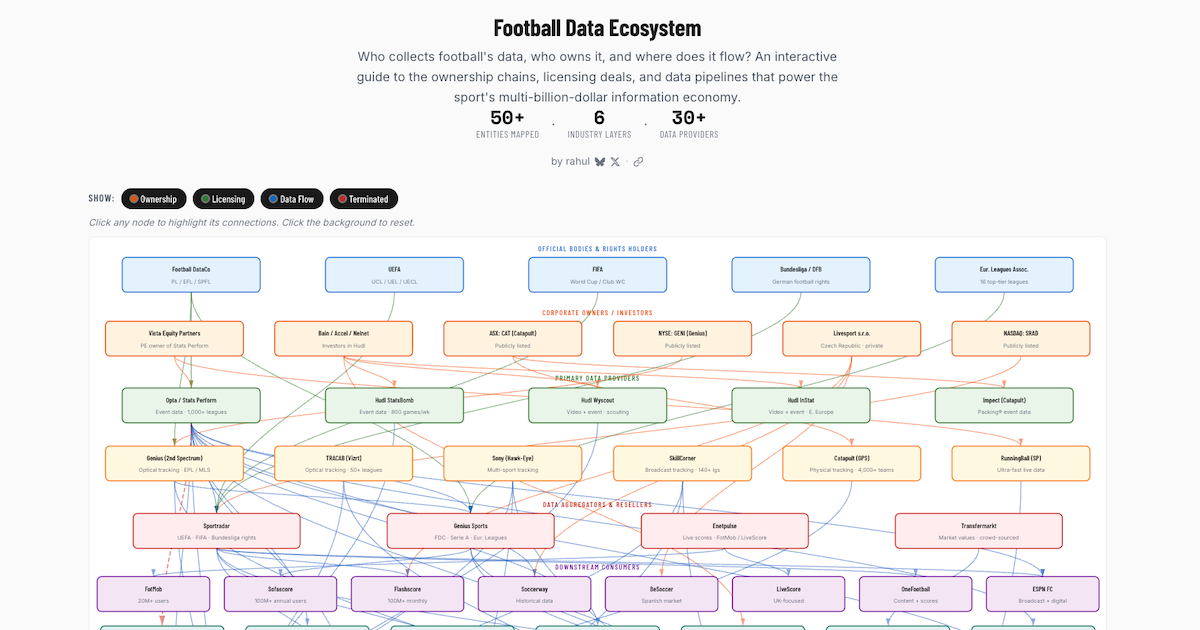Toggle the Licensing legend filter
Viewport: 1200px width, 630px height.
[223, 198]
